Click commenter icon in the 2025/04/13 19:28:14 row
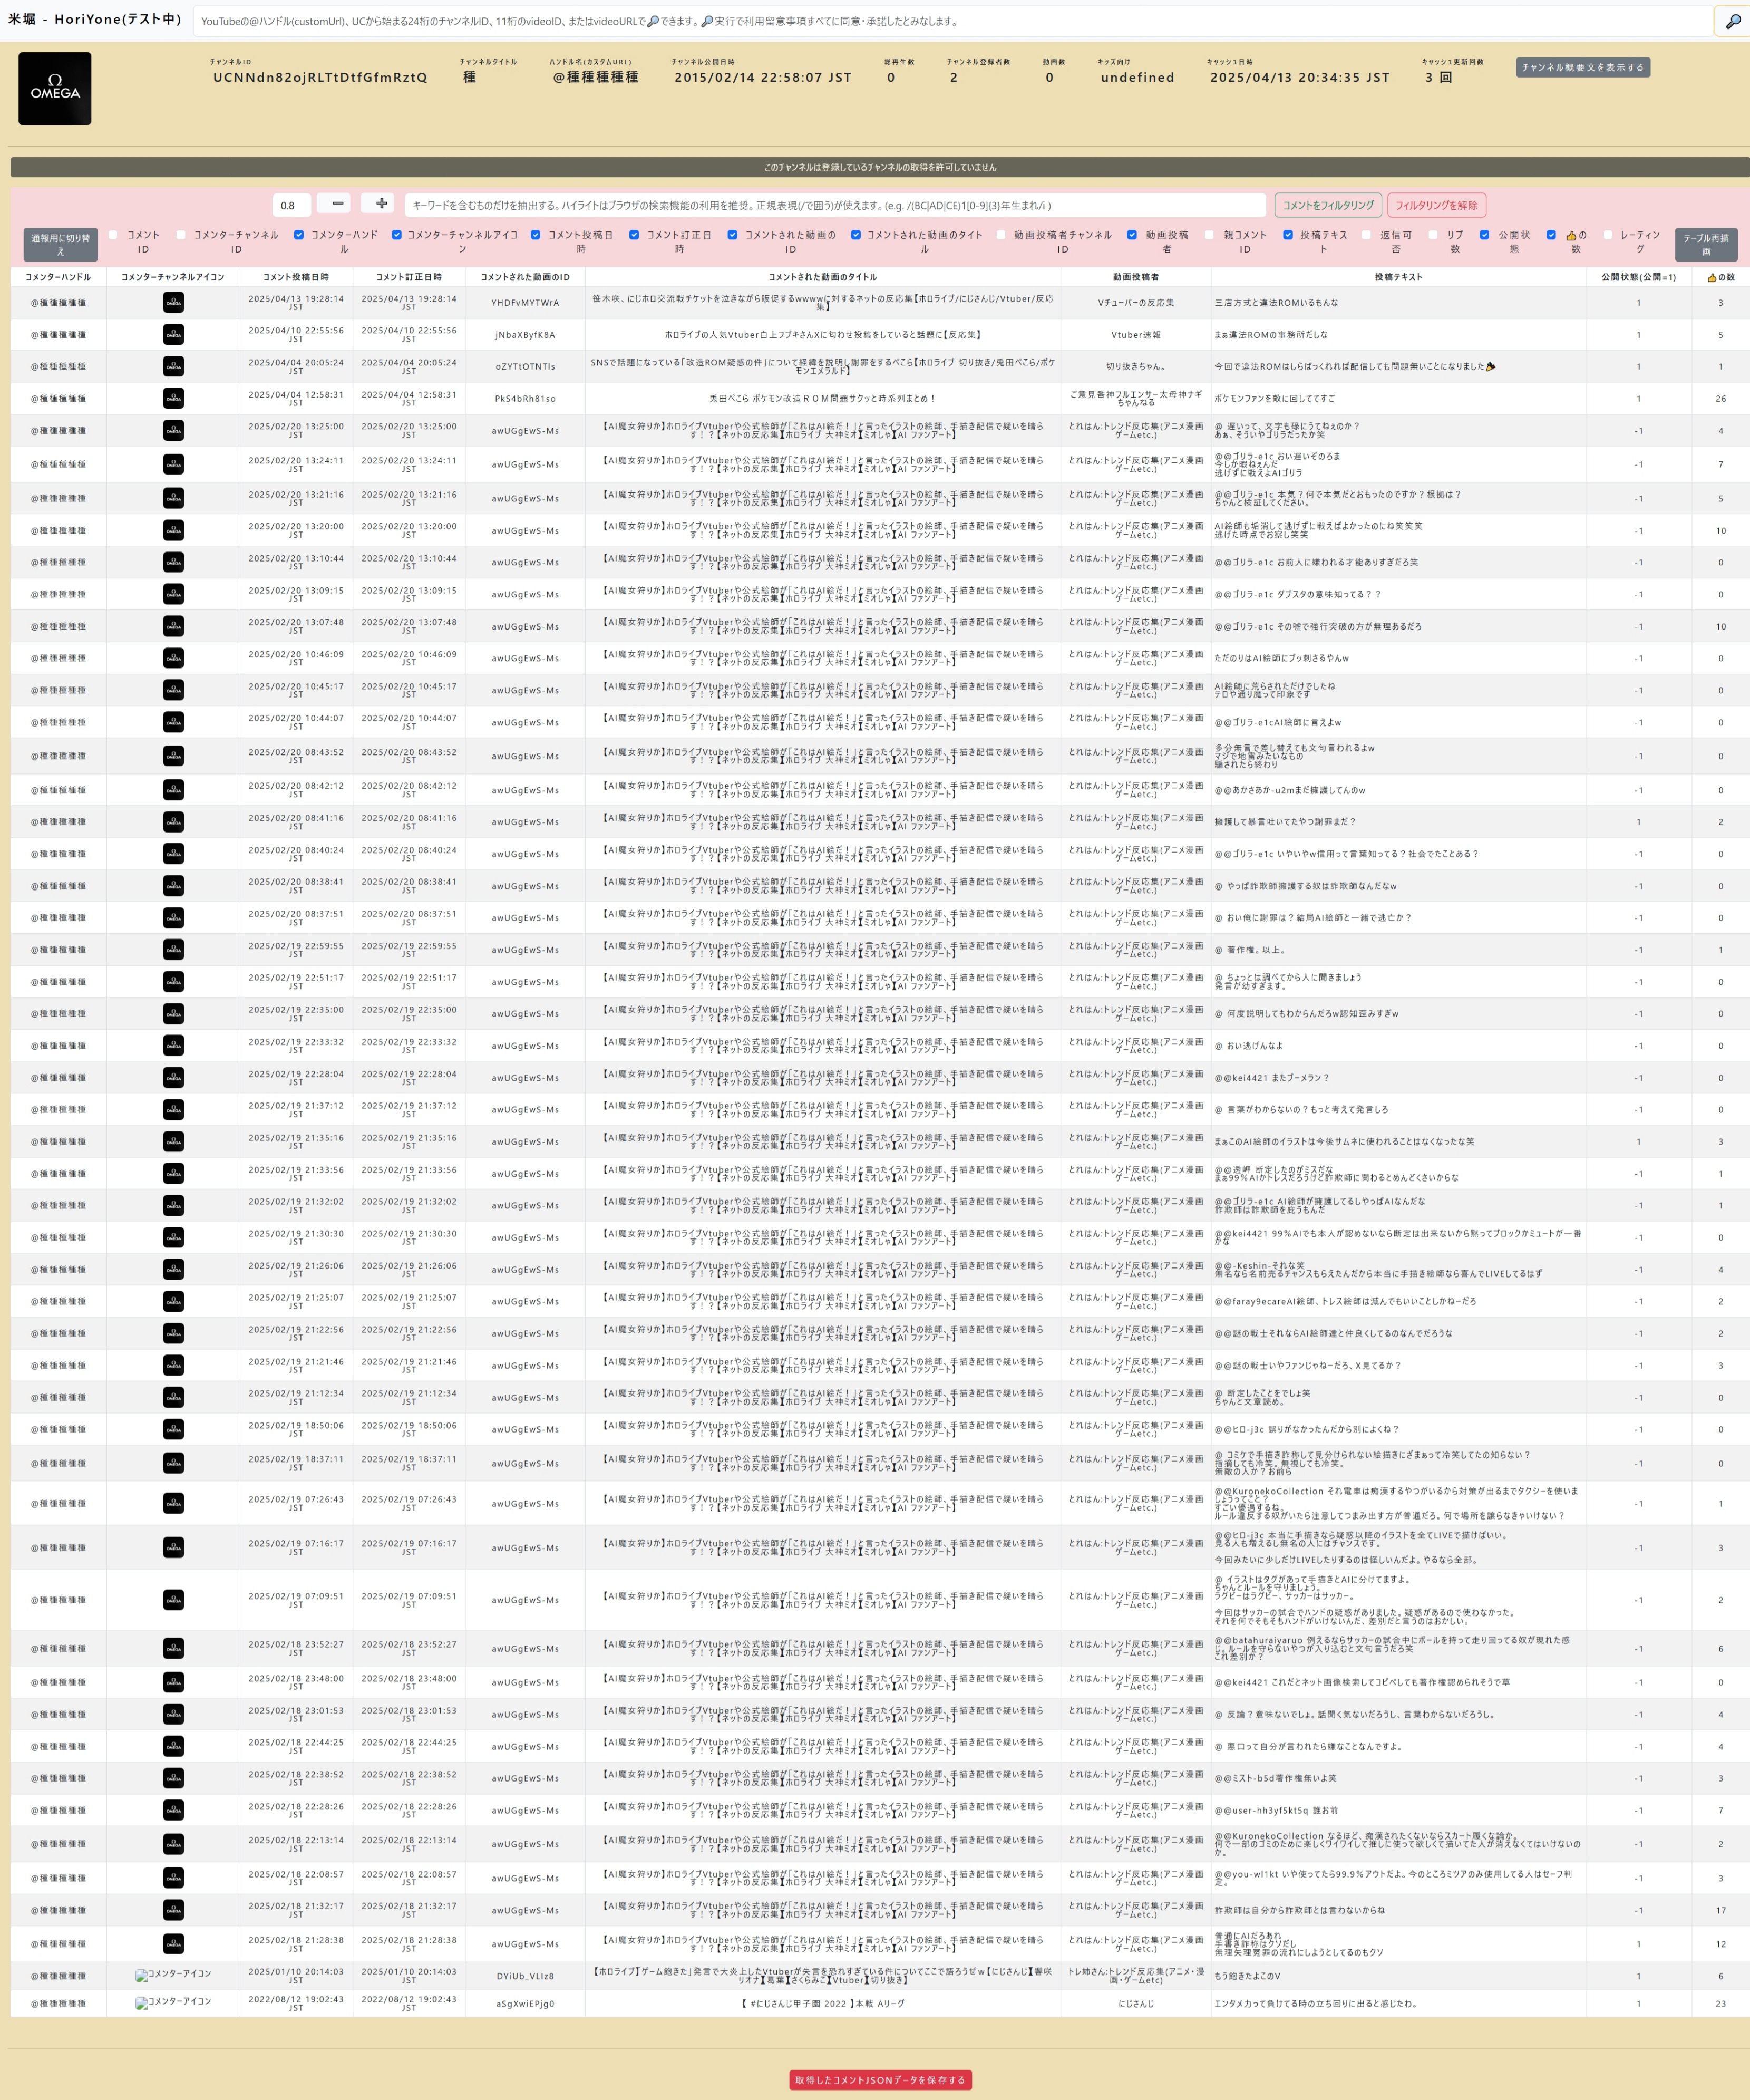1750x2100 pixels. [173, 302]
